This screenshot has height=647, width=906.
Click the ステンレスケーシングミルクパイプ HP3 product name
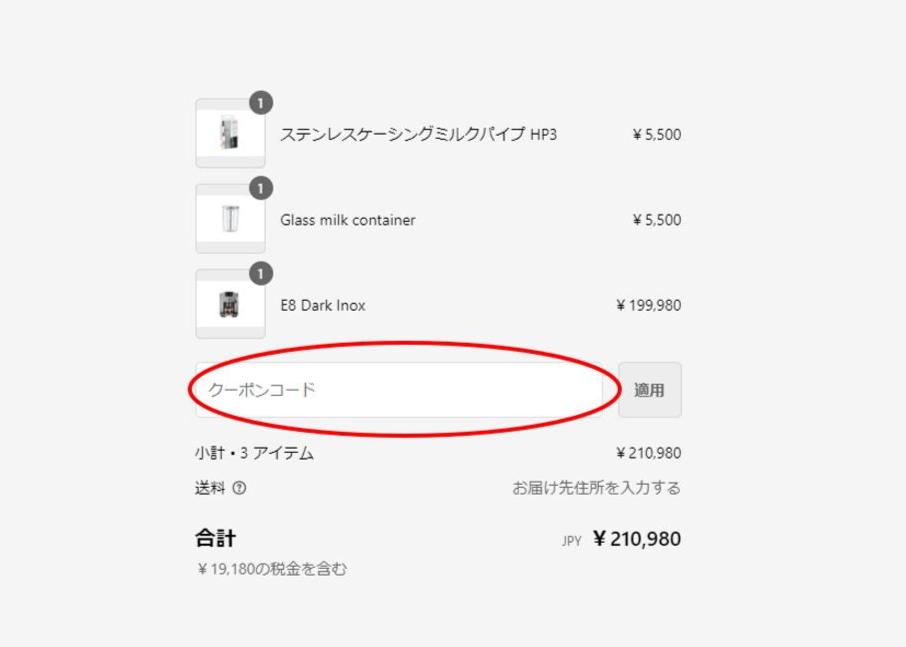point(418,134)
